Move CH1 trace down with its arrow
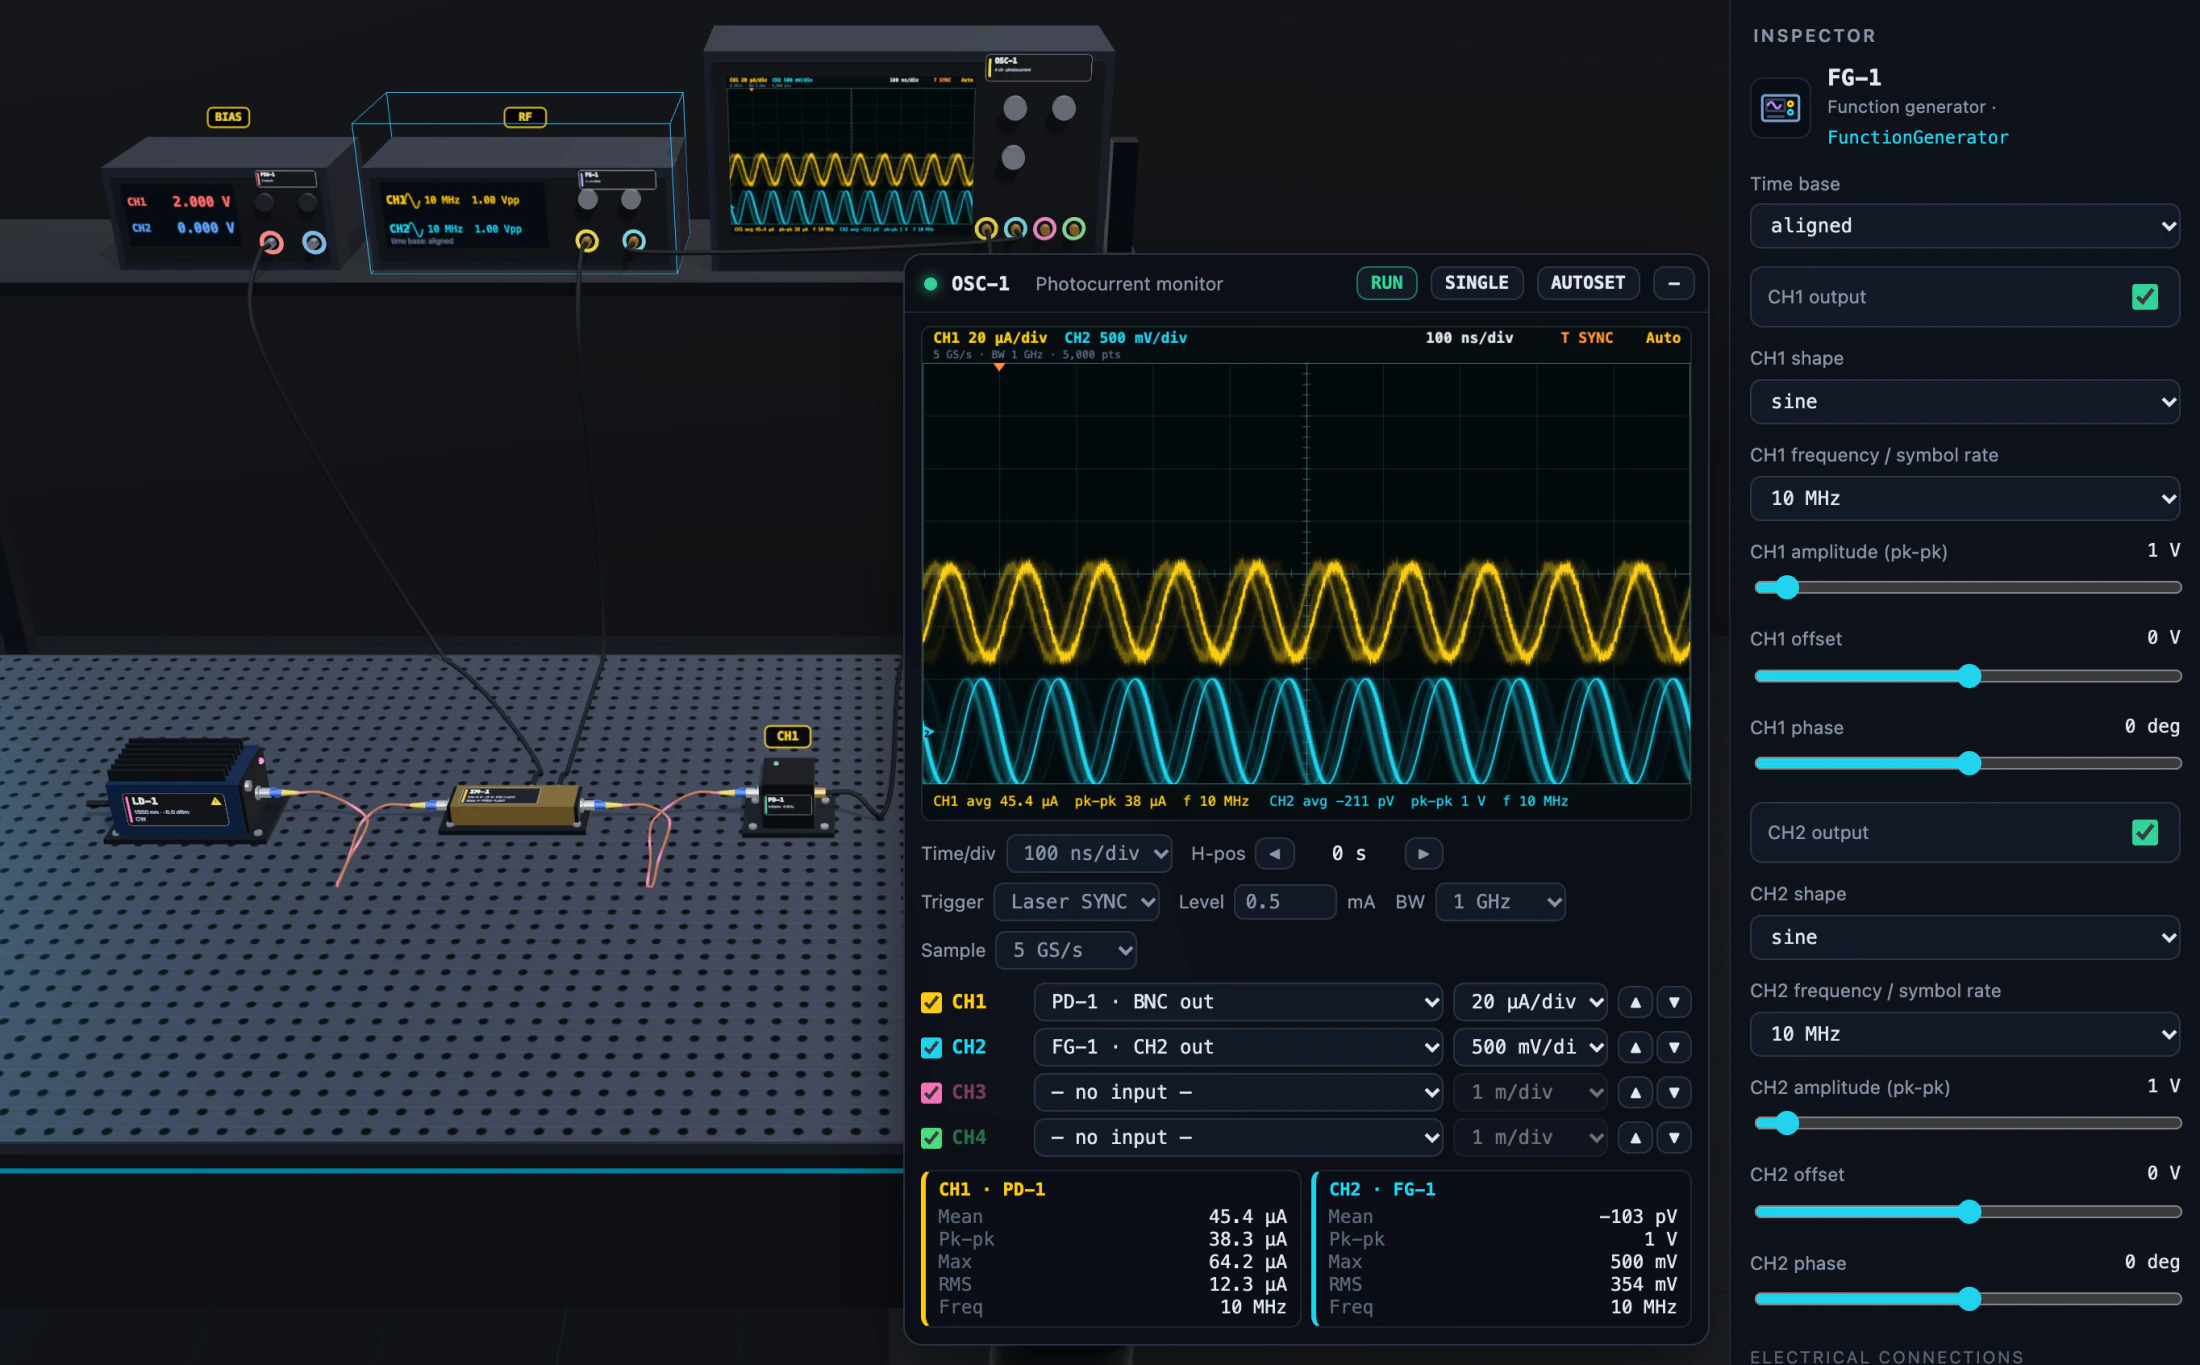 click(x=1674, y=1002)
